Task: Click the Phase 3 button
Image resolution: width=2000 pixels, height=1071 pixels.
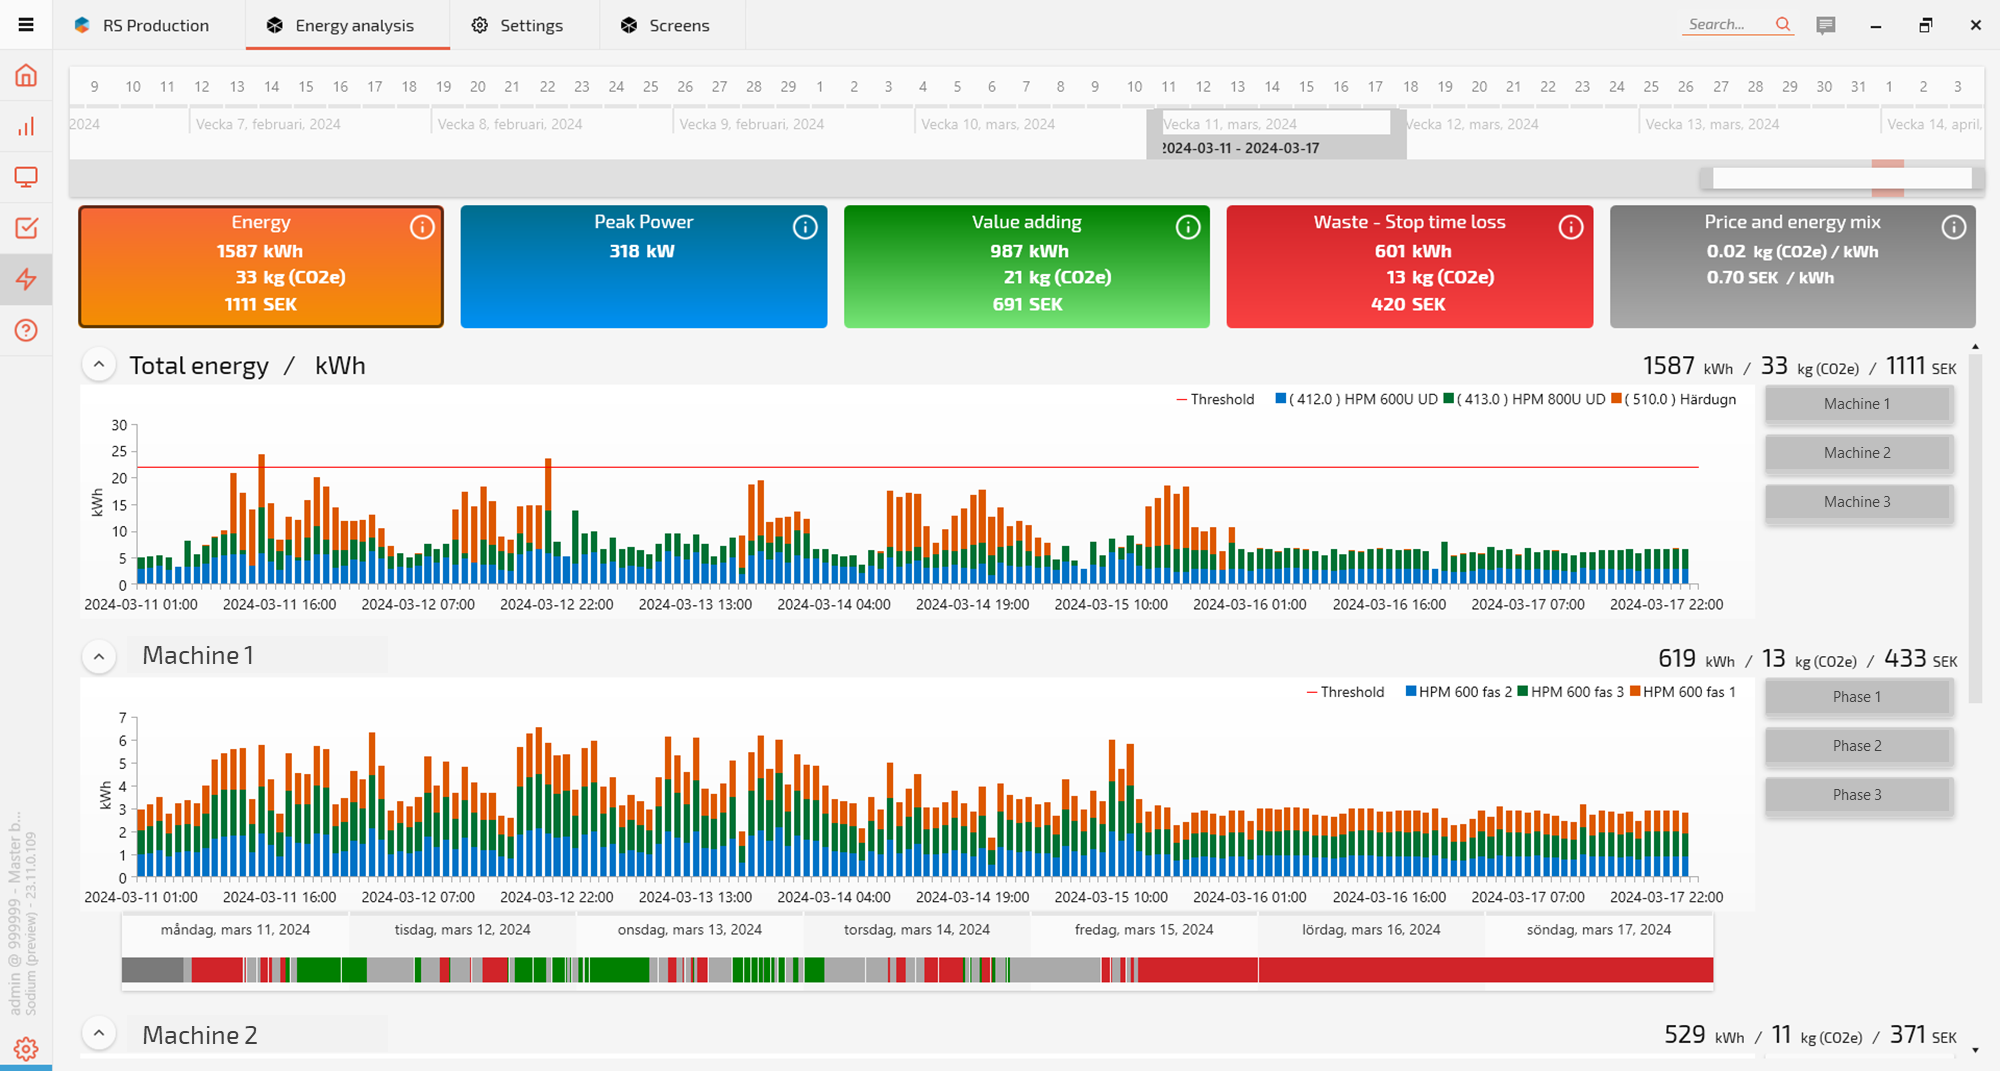Action: coord(1857,795)
